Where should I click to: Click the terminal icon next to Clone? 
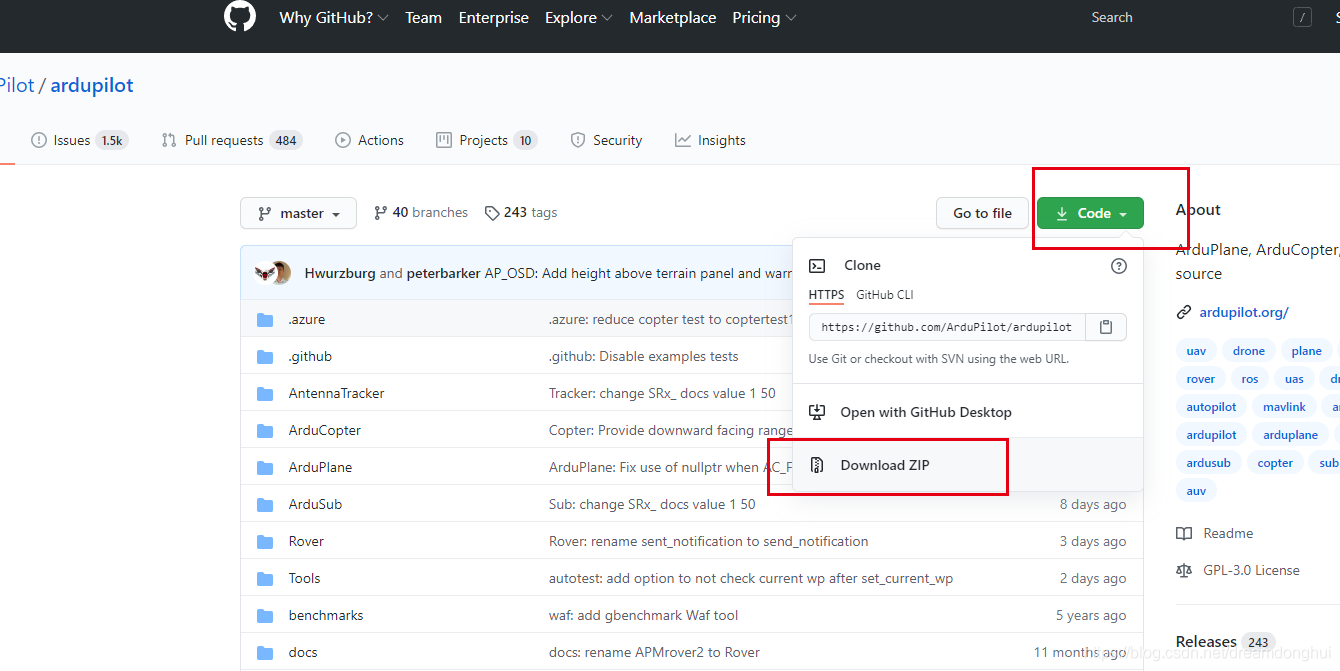pos(817,266)
